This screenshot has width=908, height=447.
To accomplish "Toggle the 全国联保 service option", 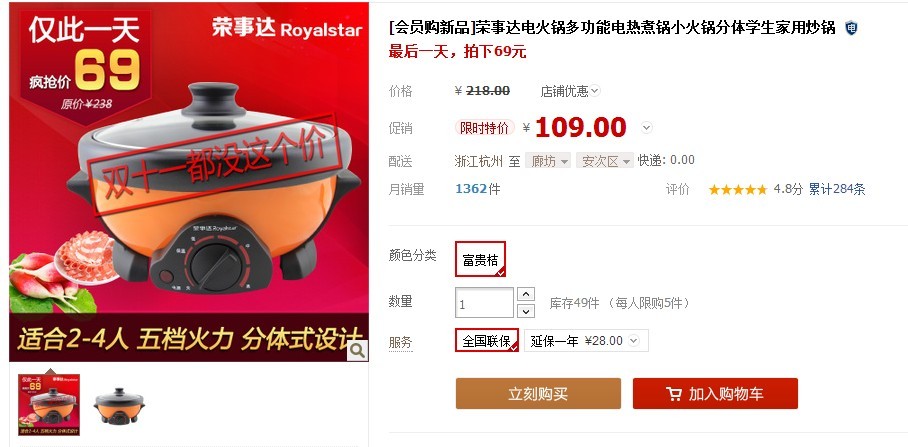I will pyautogui.click(x=486, y=340).
